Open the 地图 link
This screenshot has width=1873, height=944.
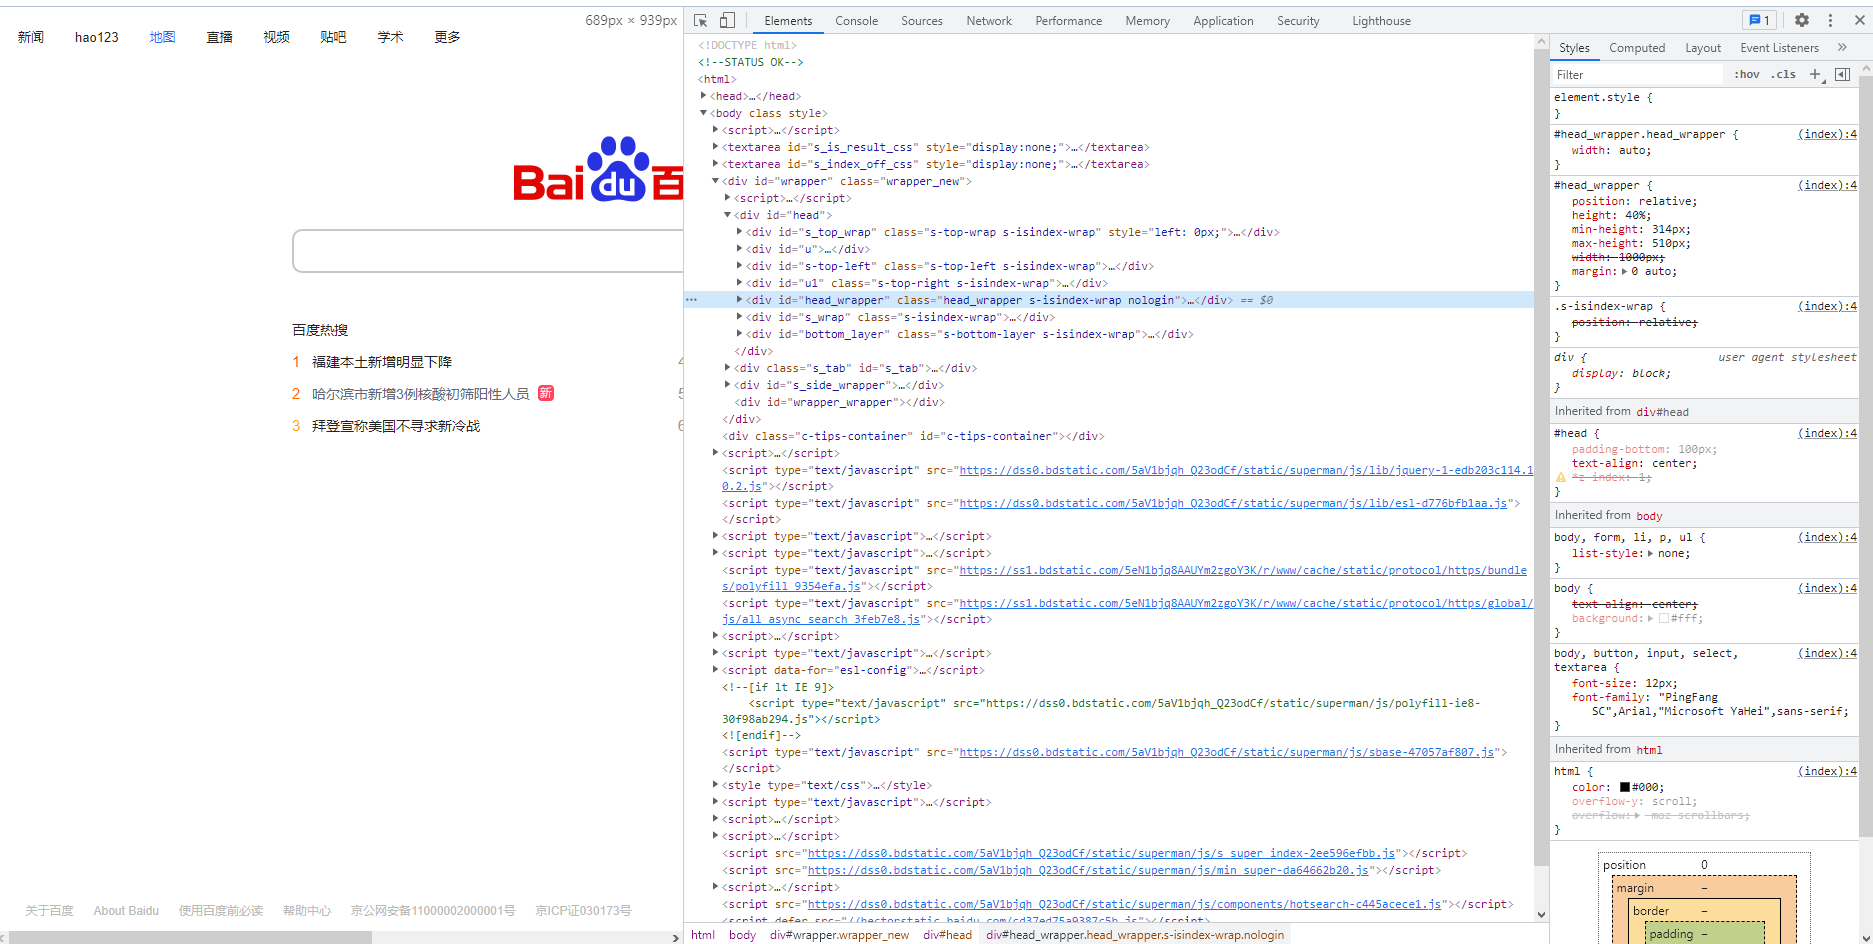point(163,37)
